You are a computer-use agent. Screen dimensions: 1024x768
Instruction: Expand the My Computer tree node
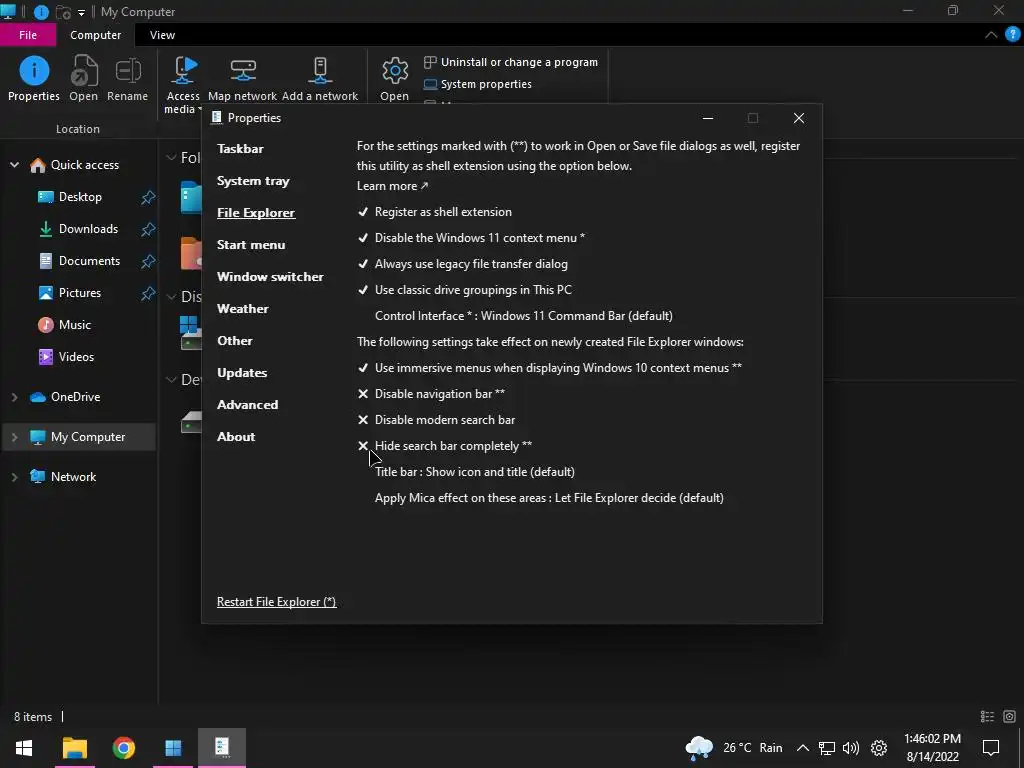pos(14,436)
